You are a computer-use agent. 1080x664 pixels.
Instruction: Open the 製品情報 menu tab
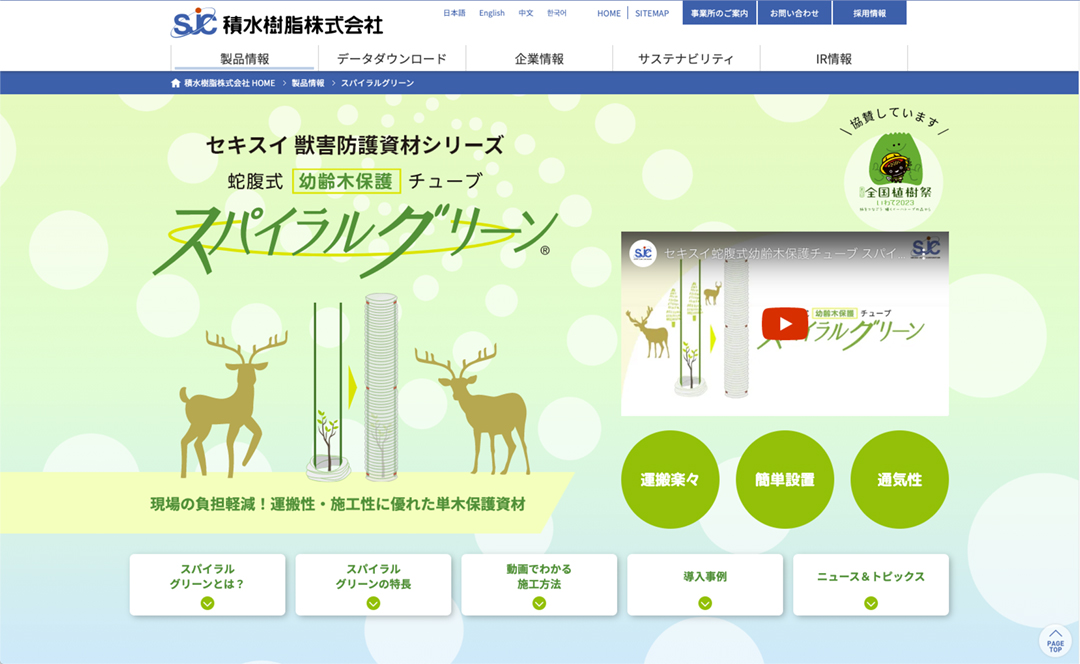(245, 59)
